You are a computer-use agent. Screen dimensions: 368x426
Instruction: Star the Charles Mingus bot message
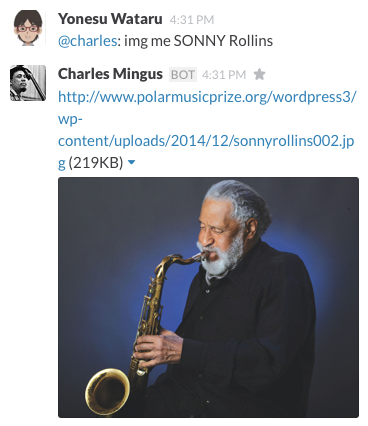tap(259, 74)
